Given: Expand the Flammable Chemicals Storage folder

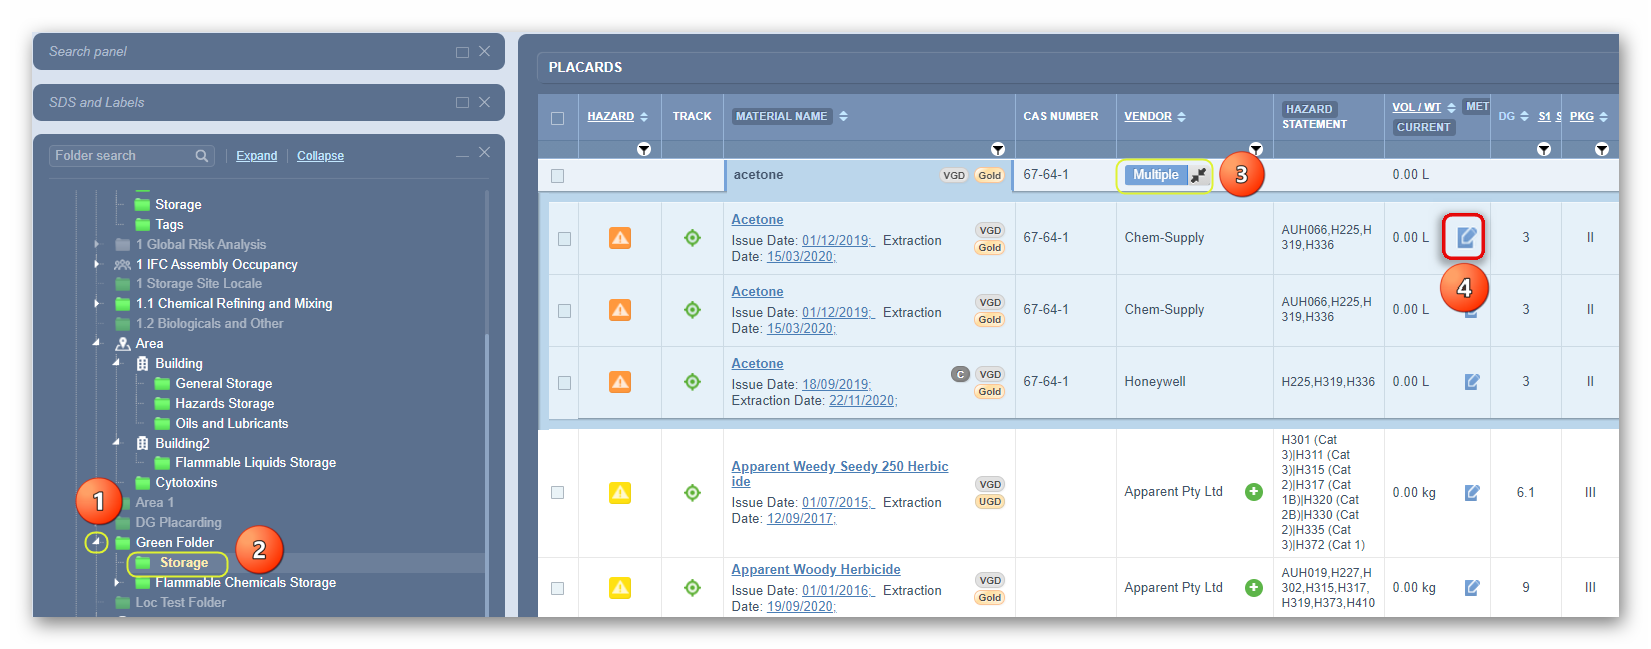Looking at the screenshot, I should [117, 582].
